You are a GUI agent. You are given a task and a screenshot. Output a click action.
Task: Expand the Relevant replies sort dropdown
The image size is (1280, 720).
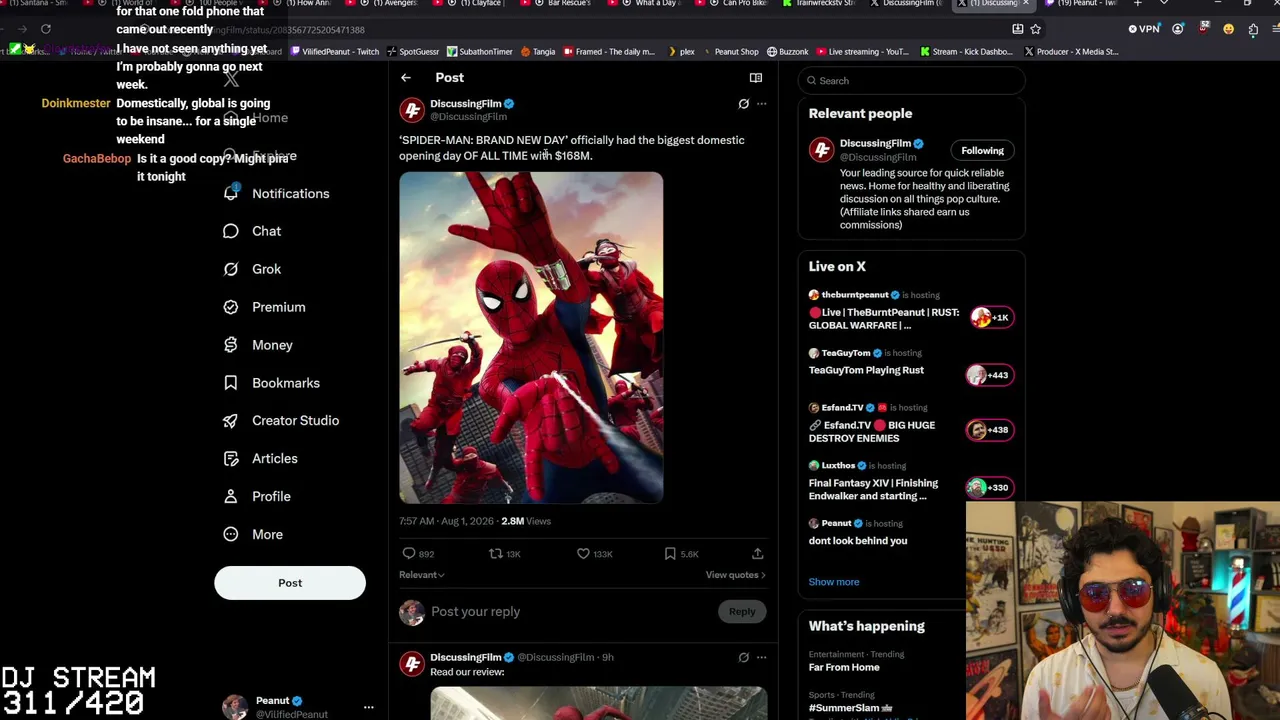point(422,575)
